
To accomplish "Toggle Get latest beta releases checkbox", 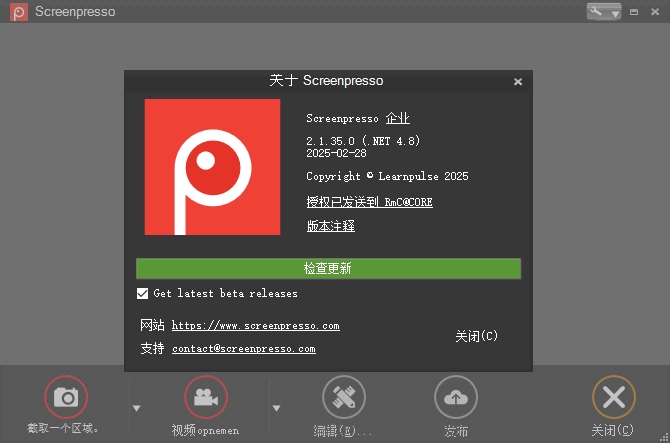I will click(x=142, y=293).
